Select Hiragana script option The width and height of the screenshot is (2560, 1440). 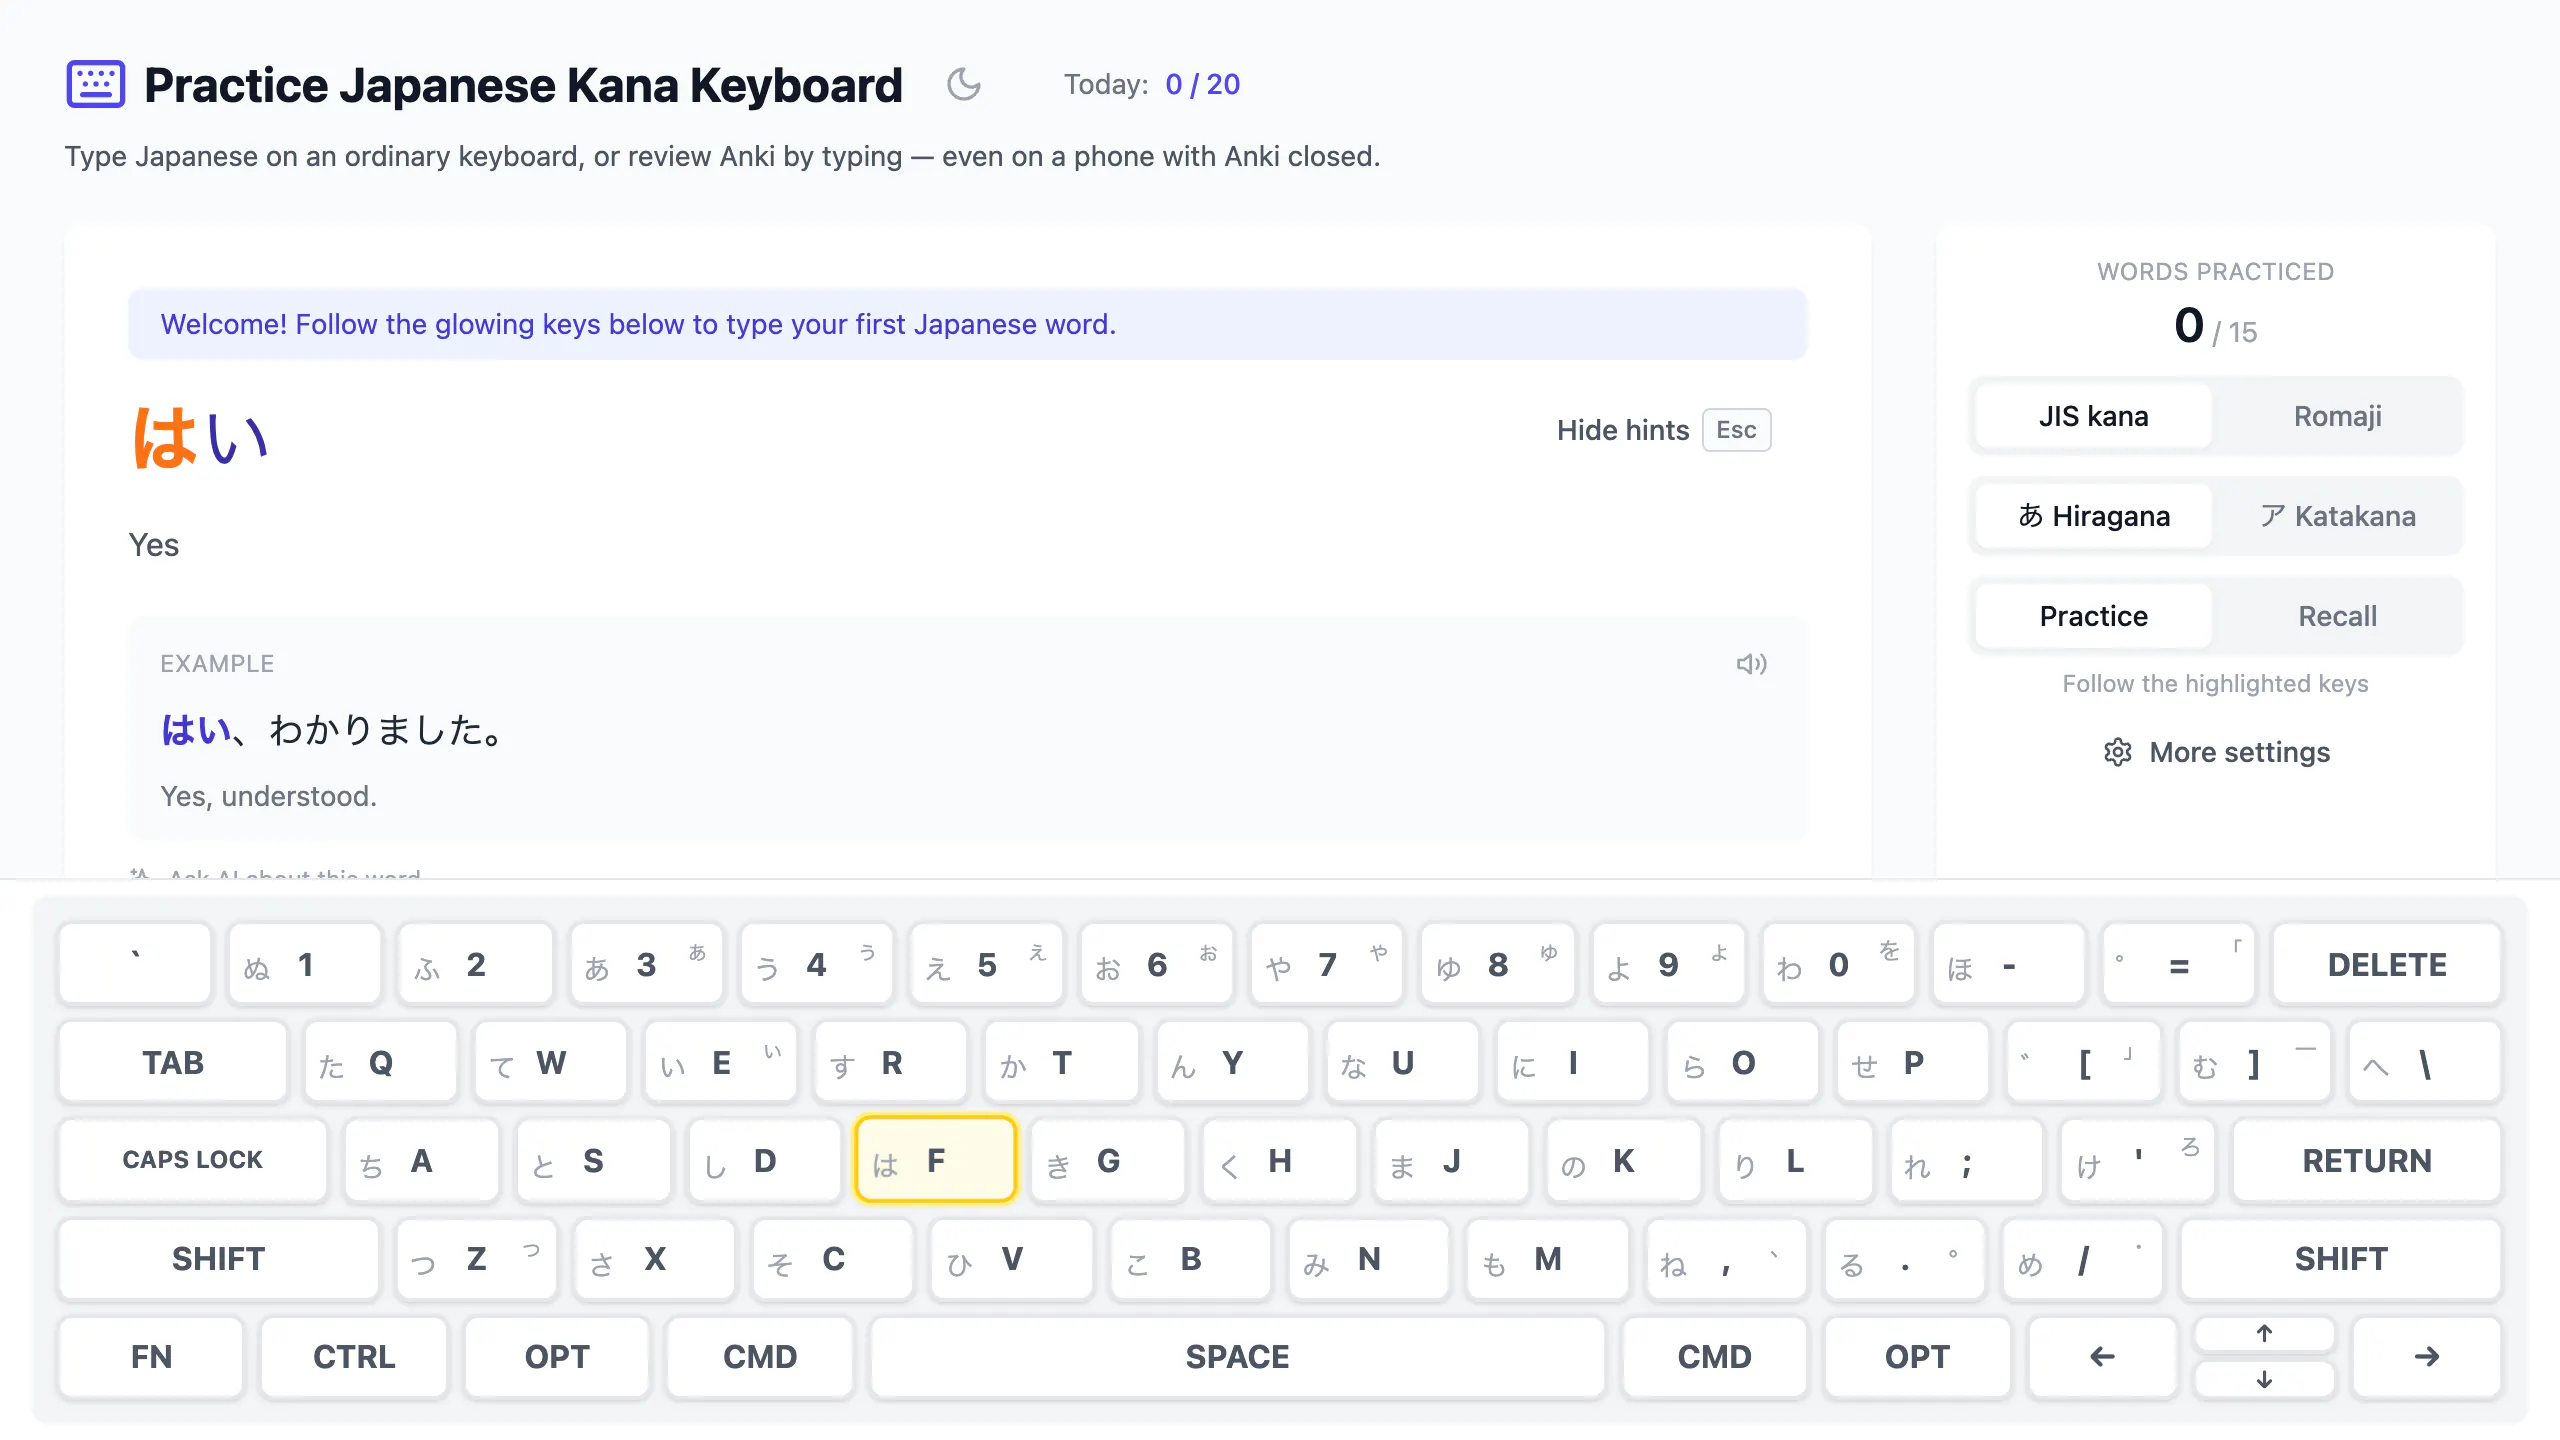(2093, 516)
